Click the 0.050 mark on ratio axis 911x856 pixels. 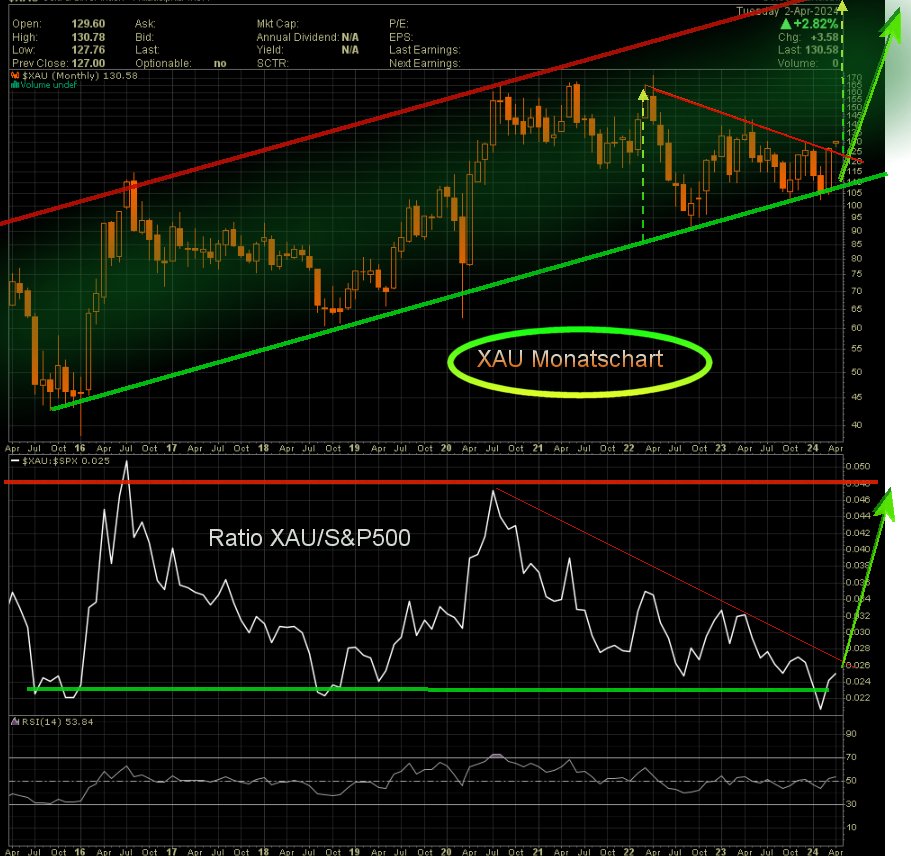pyautogui.click(x=858, y=466)
